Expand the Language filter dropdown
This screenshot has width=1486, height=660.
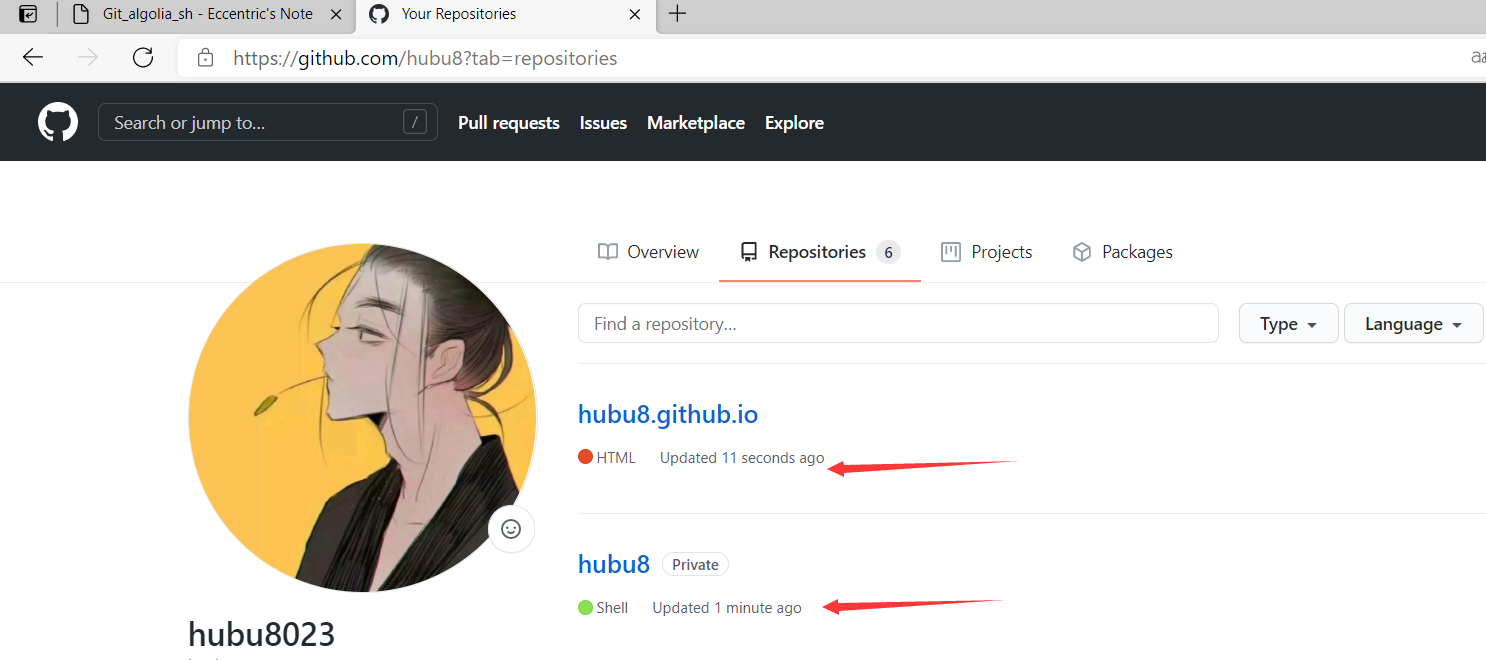(x=1413, y=324)
